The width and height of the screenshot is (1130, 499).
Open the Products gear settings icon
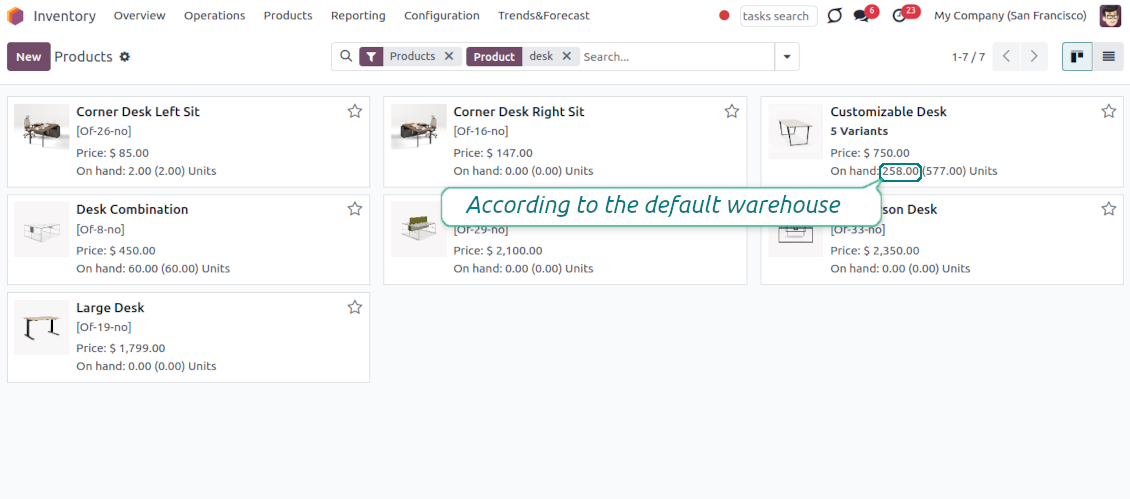(125, 57)
